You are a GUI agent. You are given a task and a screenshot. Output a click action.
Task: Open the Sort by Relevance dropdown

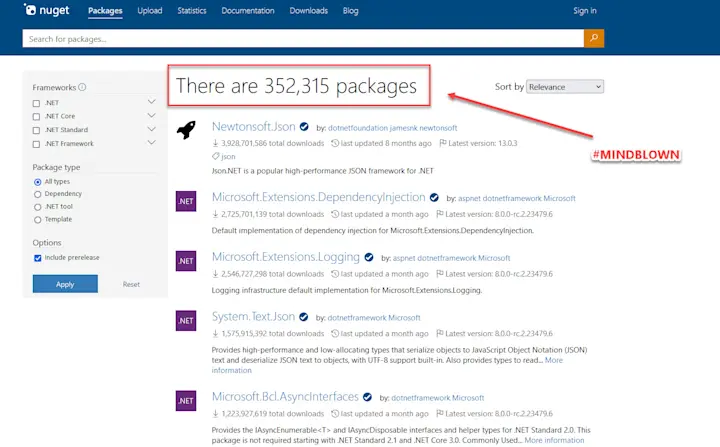[565, 86]
